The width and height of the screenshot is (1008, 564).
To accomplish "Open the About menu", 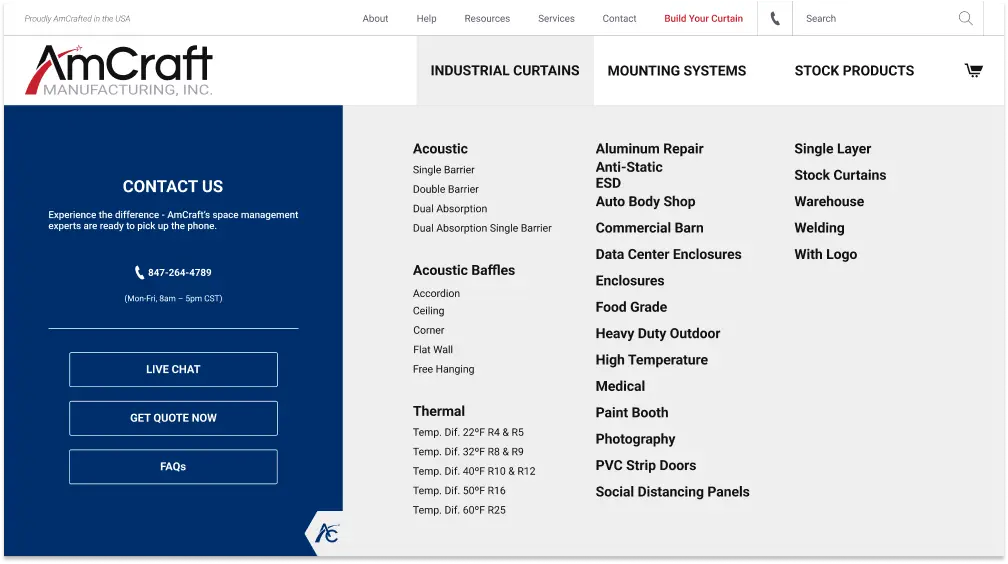I will 375,19.
